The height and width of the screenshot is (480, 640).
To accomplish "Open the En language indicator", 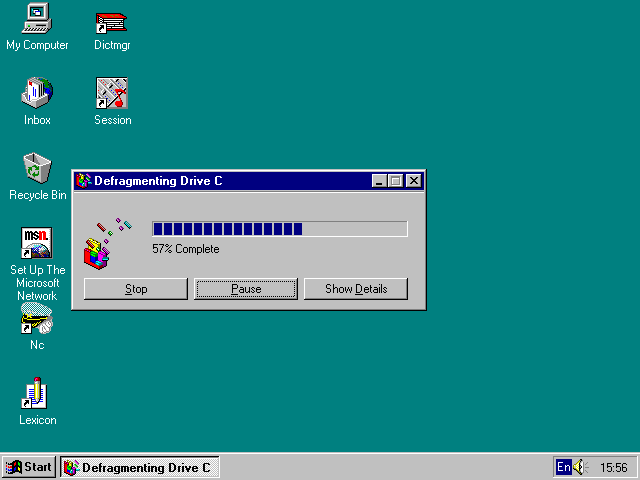I will click(564, 467).
